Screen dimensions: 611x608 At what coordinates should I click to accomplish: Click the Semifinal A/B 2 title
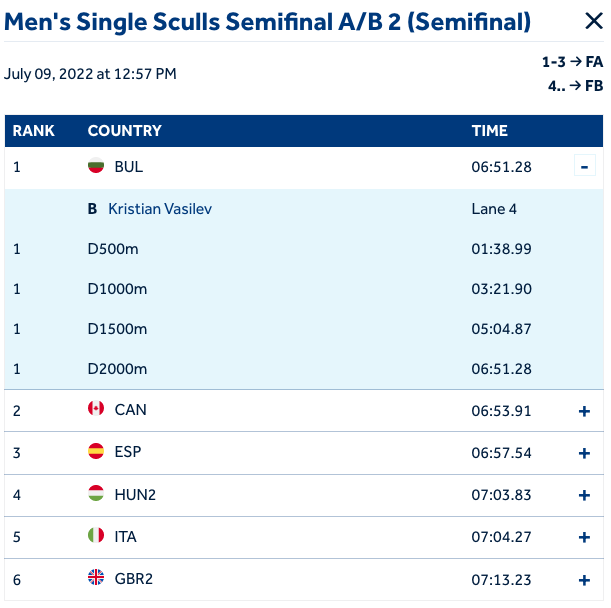point(267,22)
